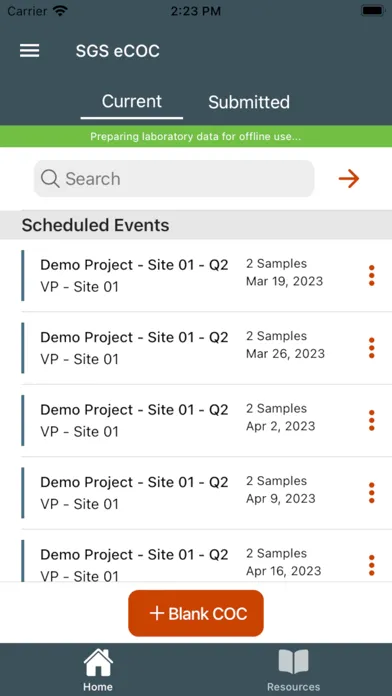Screen dimensions: 392x696
Task: Go to Home via house icon
Action: tap(98, 662)
